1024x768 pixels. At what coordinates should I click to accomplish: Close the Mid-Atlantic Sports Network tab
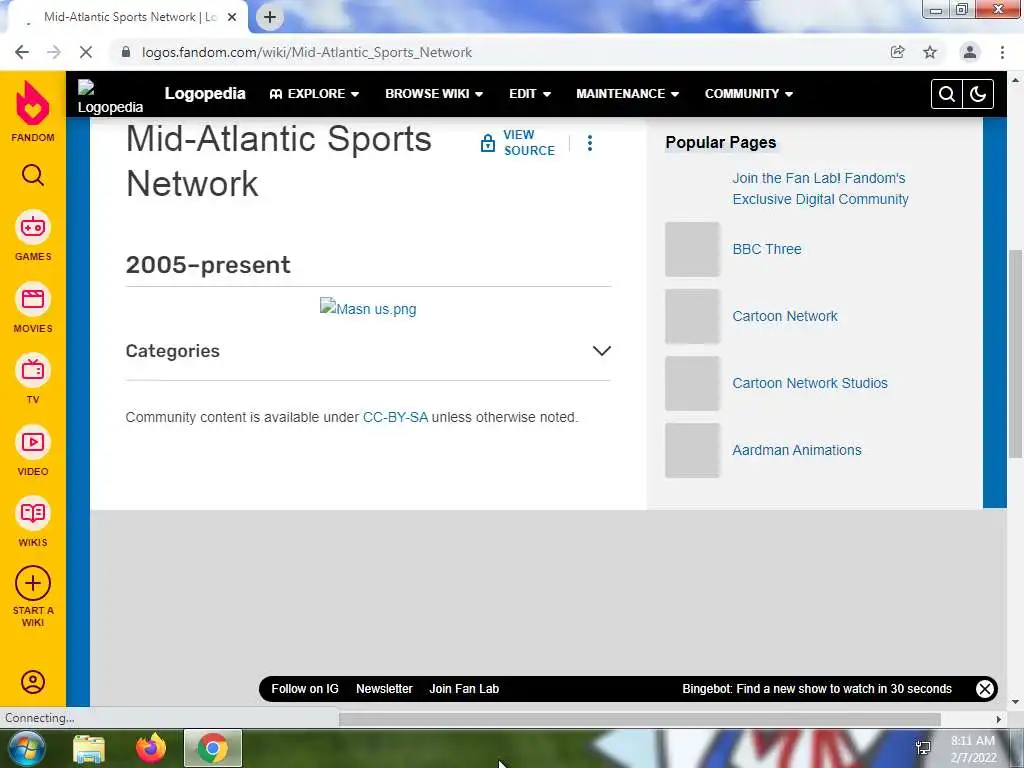click(232, 17)
